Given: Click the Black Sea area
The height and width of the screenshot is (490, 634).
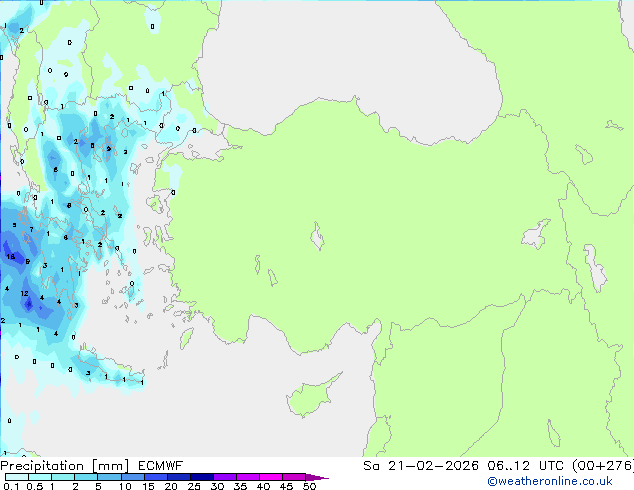Looking at the screenshot, I should [x=350, y=60].
